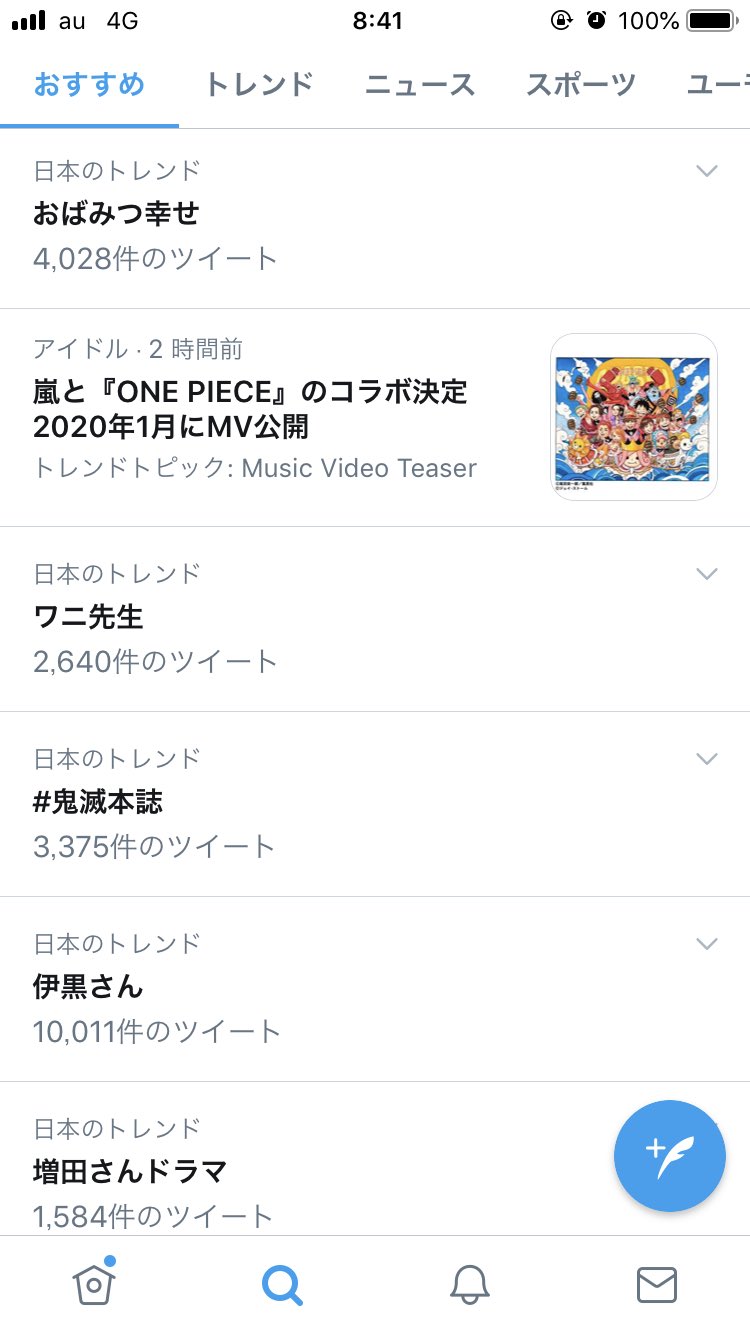The height and width of the screenshot is (1334, 750).
Task: Select the おすすめ tab
Action: (89, 85)
